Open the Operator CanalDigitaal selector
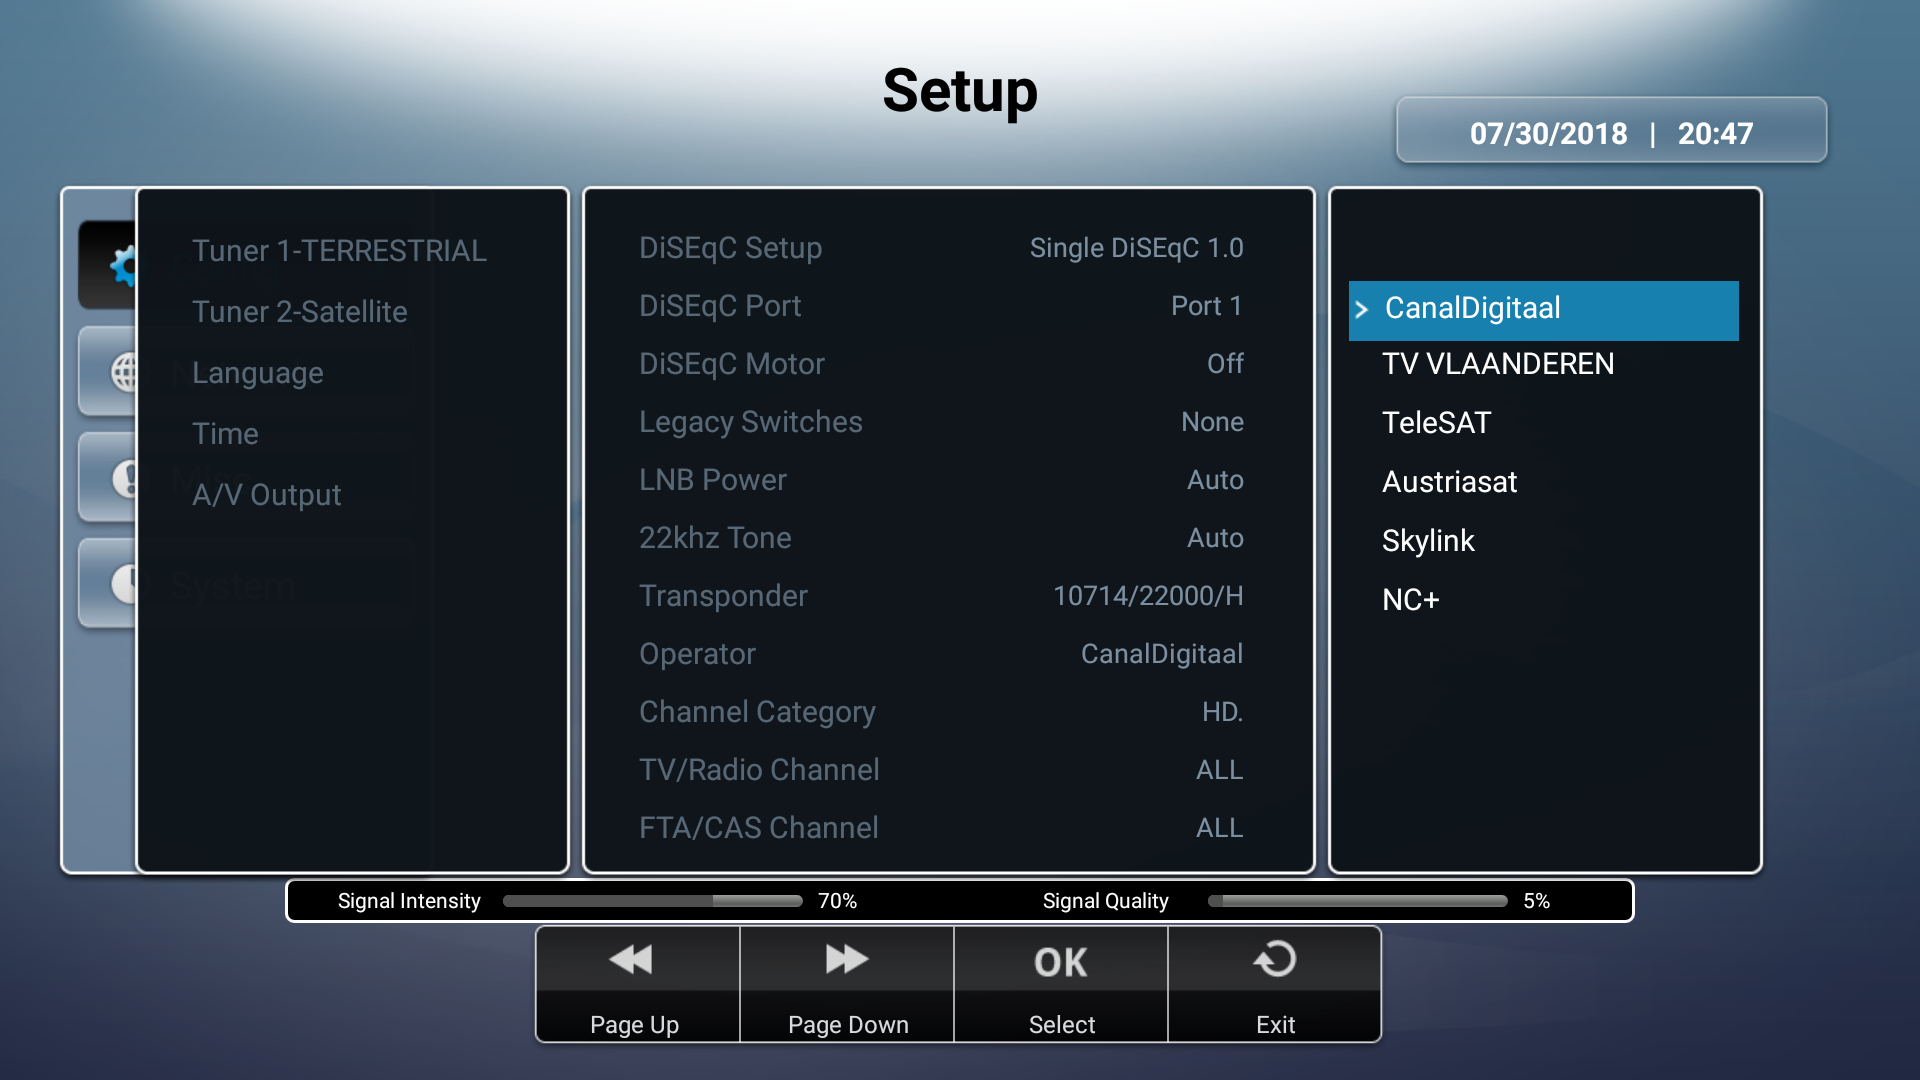The width and height of the screenshot is (1920, 1080). [1161, 654]
